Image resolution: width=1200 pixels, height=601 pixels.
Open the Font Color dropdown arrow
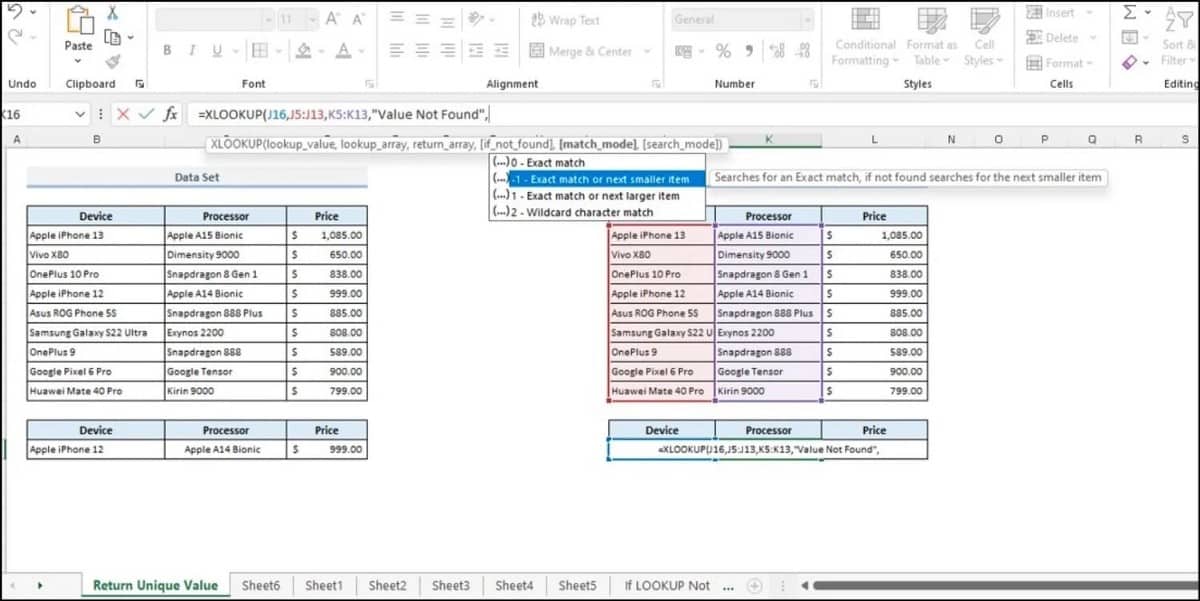[361, 50]
